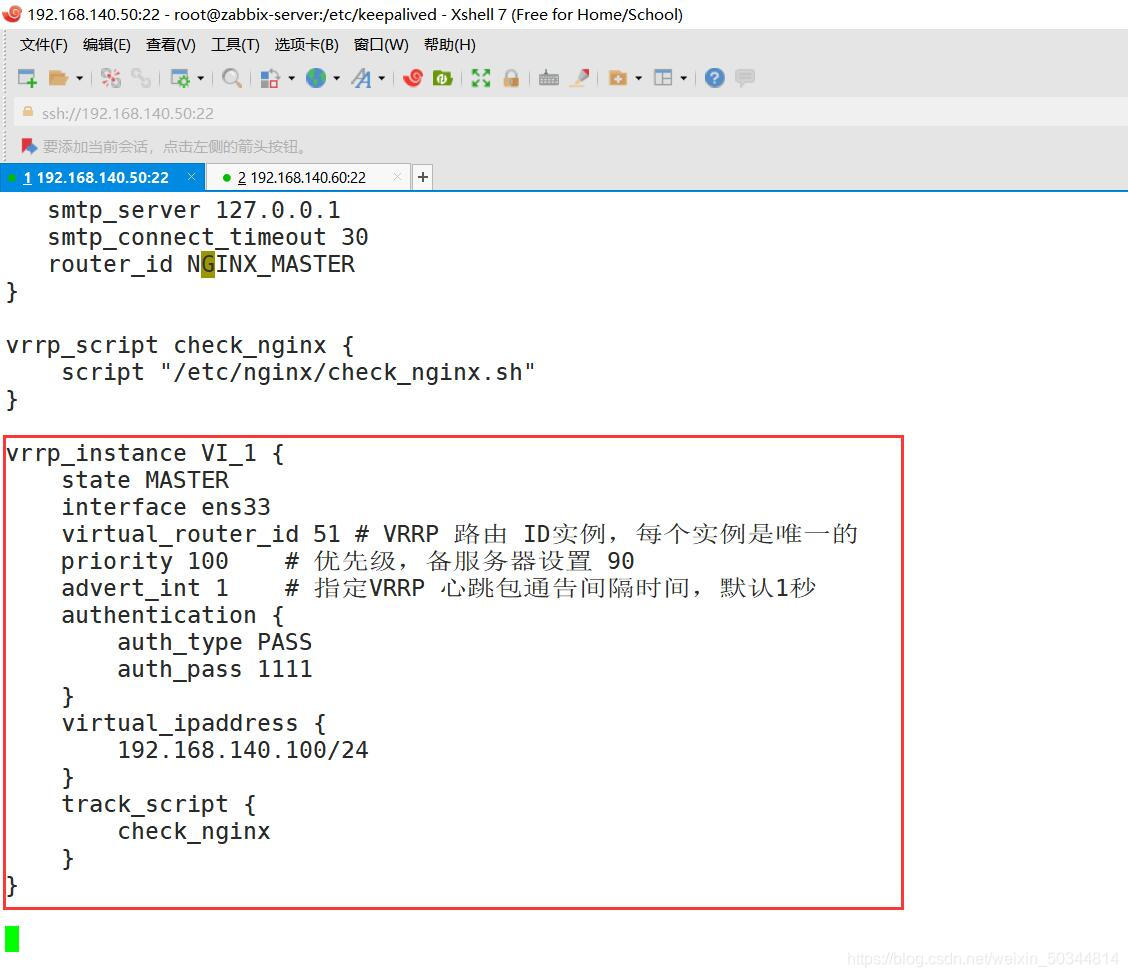1128x977 pixels.
Task: Click the line 'interface ens33'
Action: (166, 507)
